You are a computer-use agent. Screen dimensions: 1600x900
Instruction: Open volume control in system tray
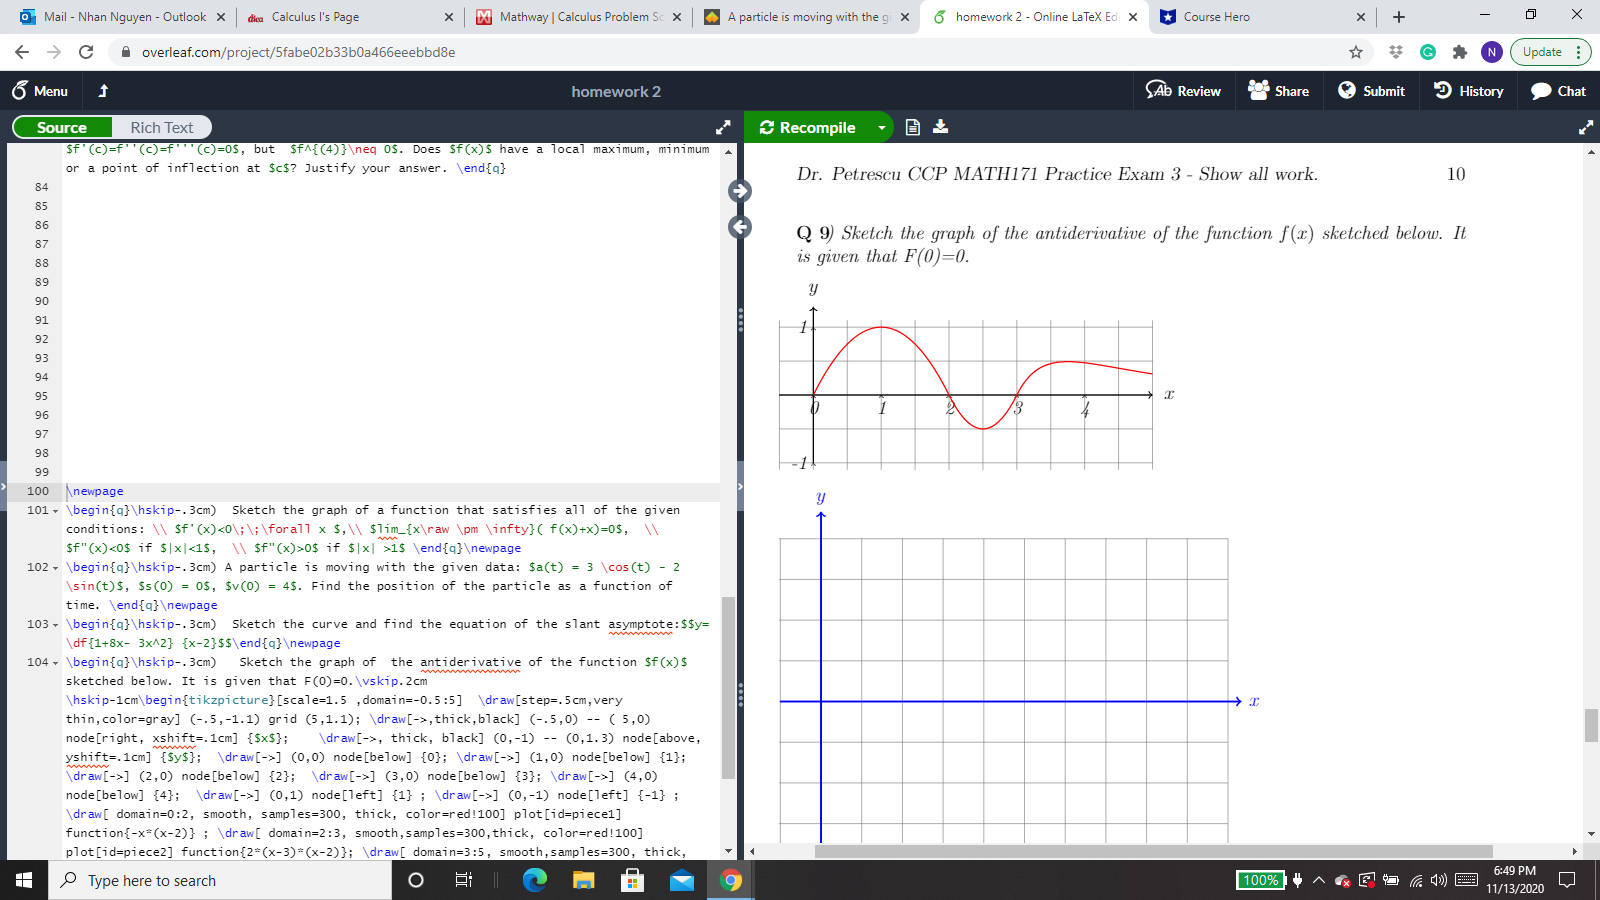1439,880
